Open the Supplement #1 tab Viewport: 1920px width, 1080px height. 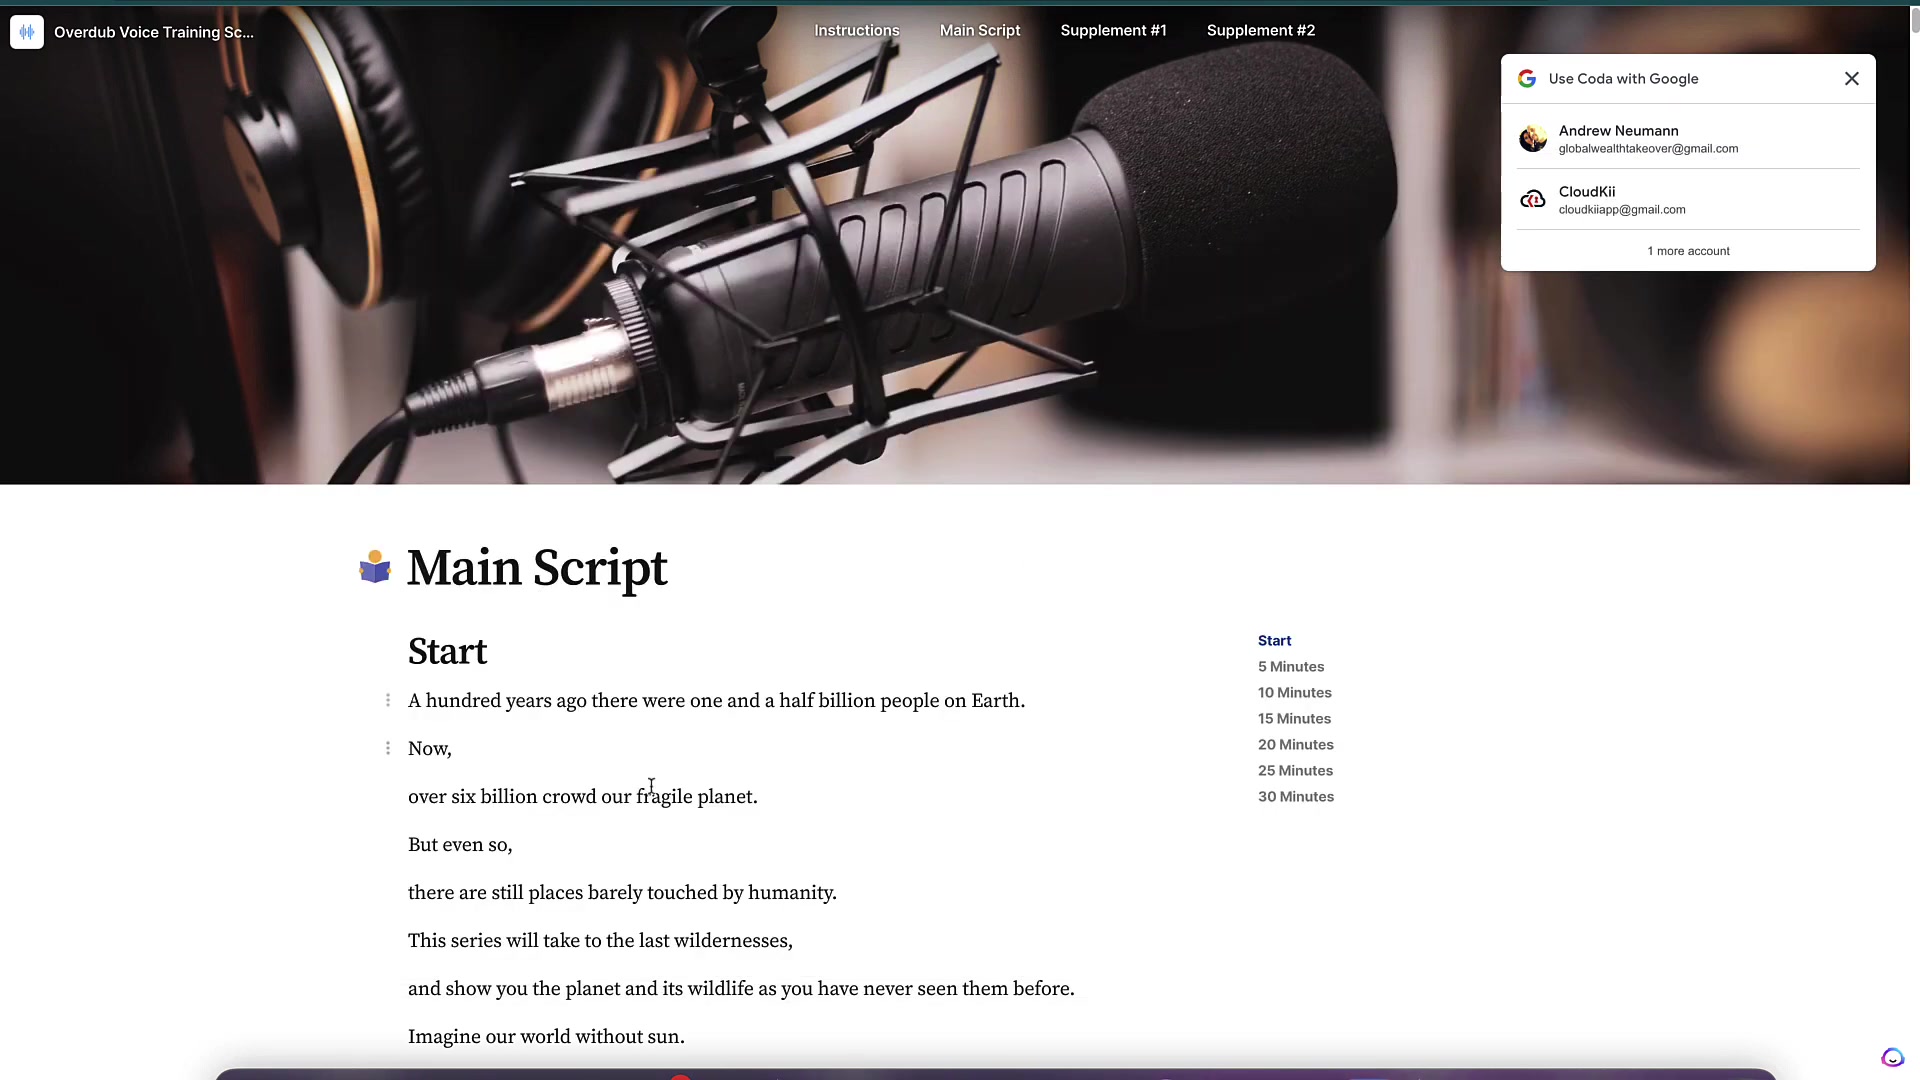[x=1113, y=31]
